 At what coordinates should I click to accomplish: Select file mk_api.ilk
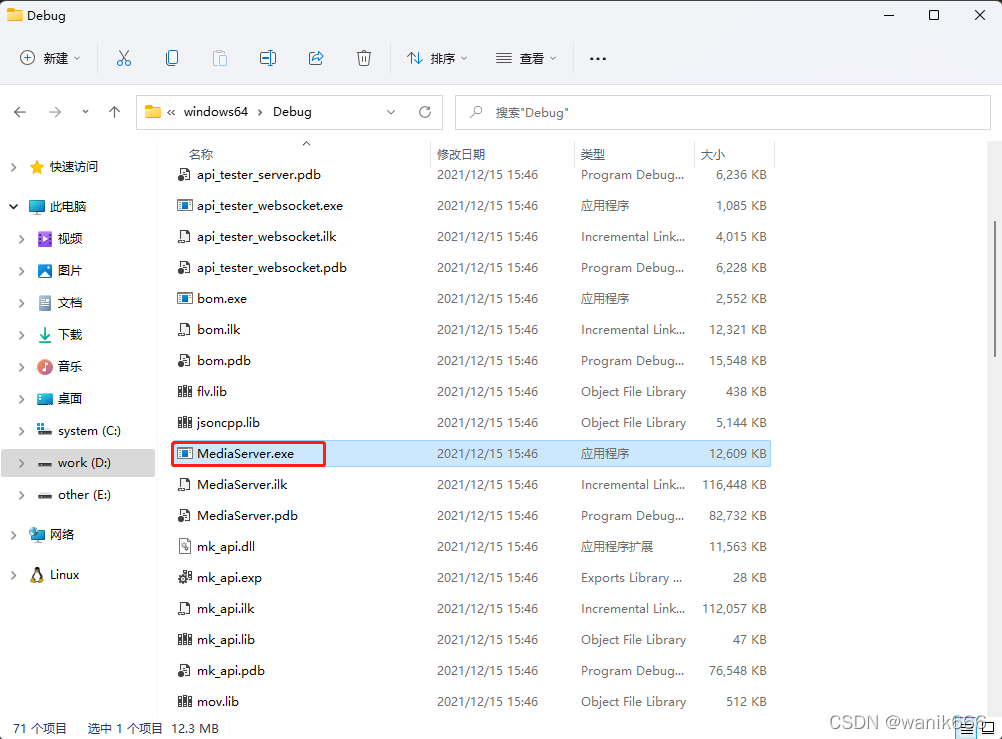225,609
